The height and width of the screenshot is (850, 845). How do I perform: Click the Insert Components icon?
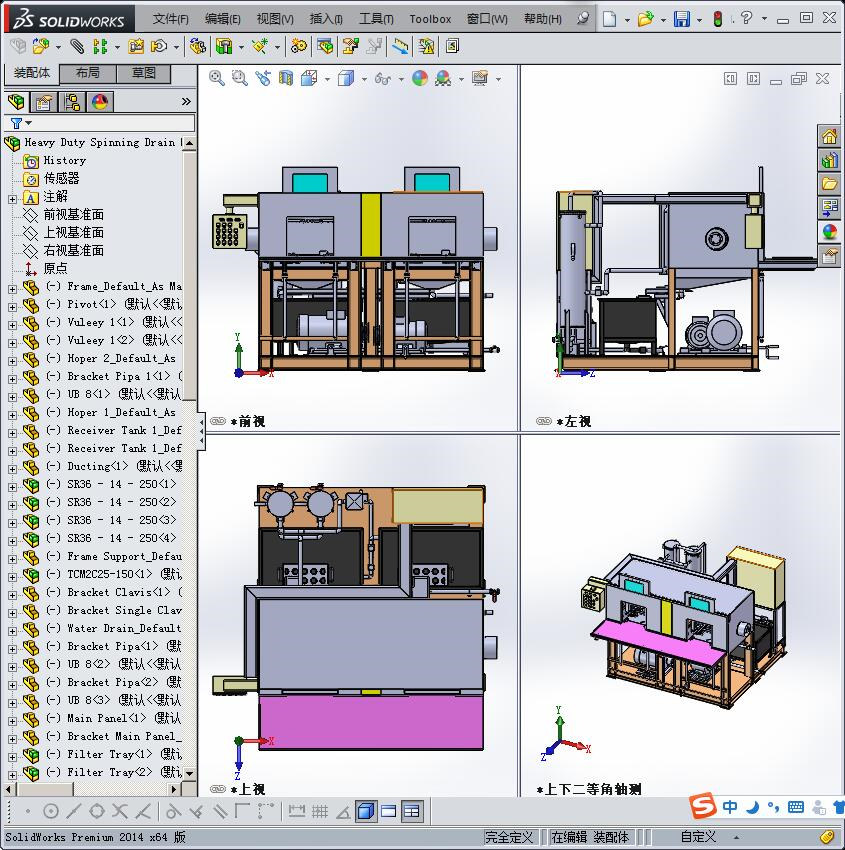[x=40, y=47]
